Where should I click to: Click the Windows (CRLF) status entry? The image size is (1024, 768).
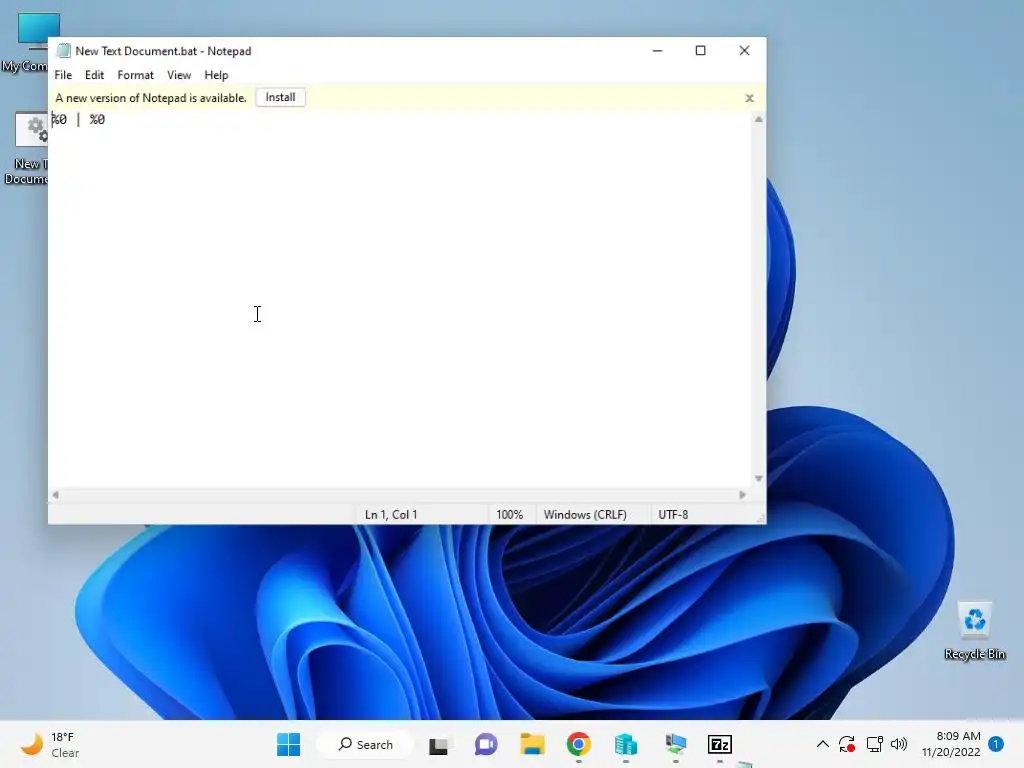584,515
